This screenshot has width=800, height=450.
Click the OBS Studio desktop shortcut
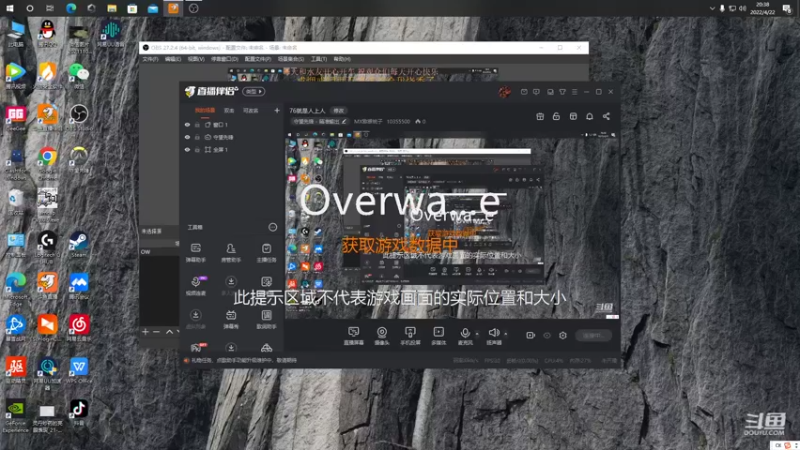click(x=79, y=117)
